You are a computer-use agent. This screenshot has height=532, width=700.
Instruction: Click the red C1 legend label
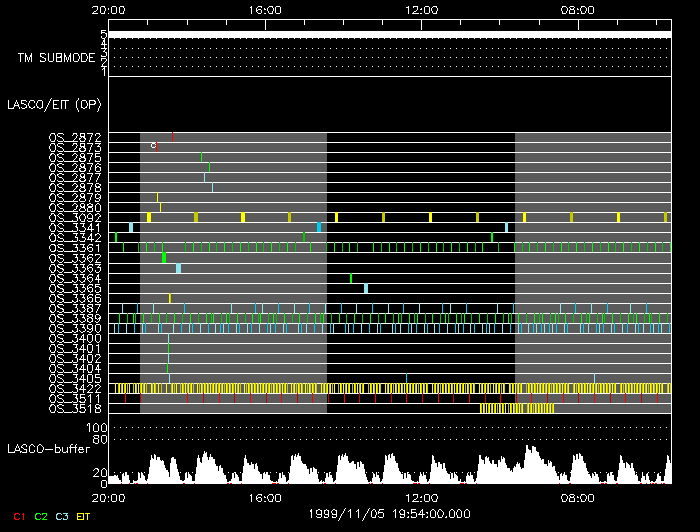click(x=18, y=516)
